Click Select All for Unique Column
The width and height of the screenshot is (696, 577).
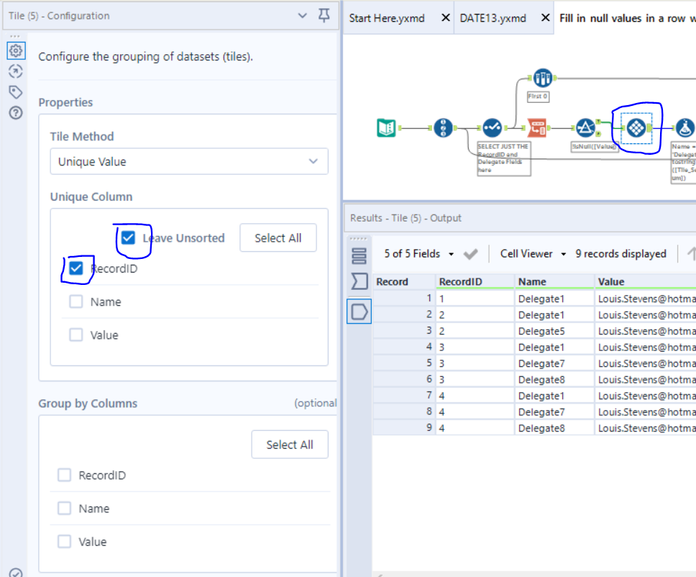pyautogui.click(x=278, y=238)
